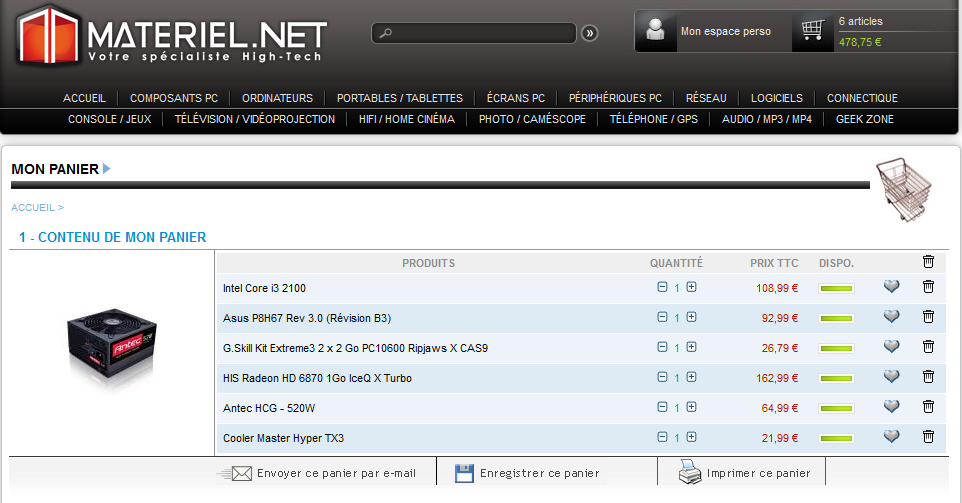Increase quantity of G.Skill Kit Extreme3

pyautogui.click(x=691, y=348)
